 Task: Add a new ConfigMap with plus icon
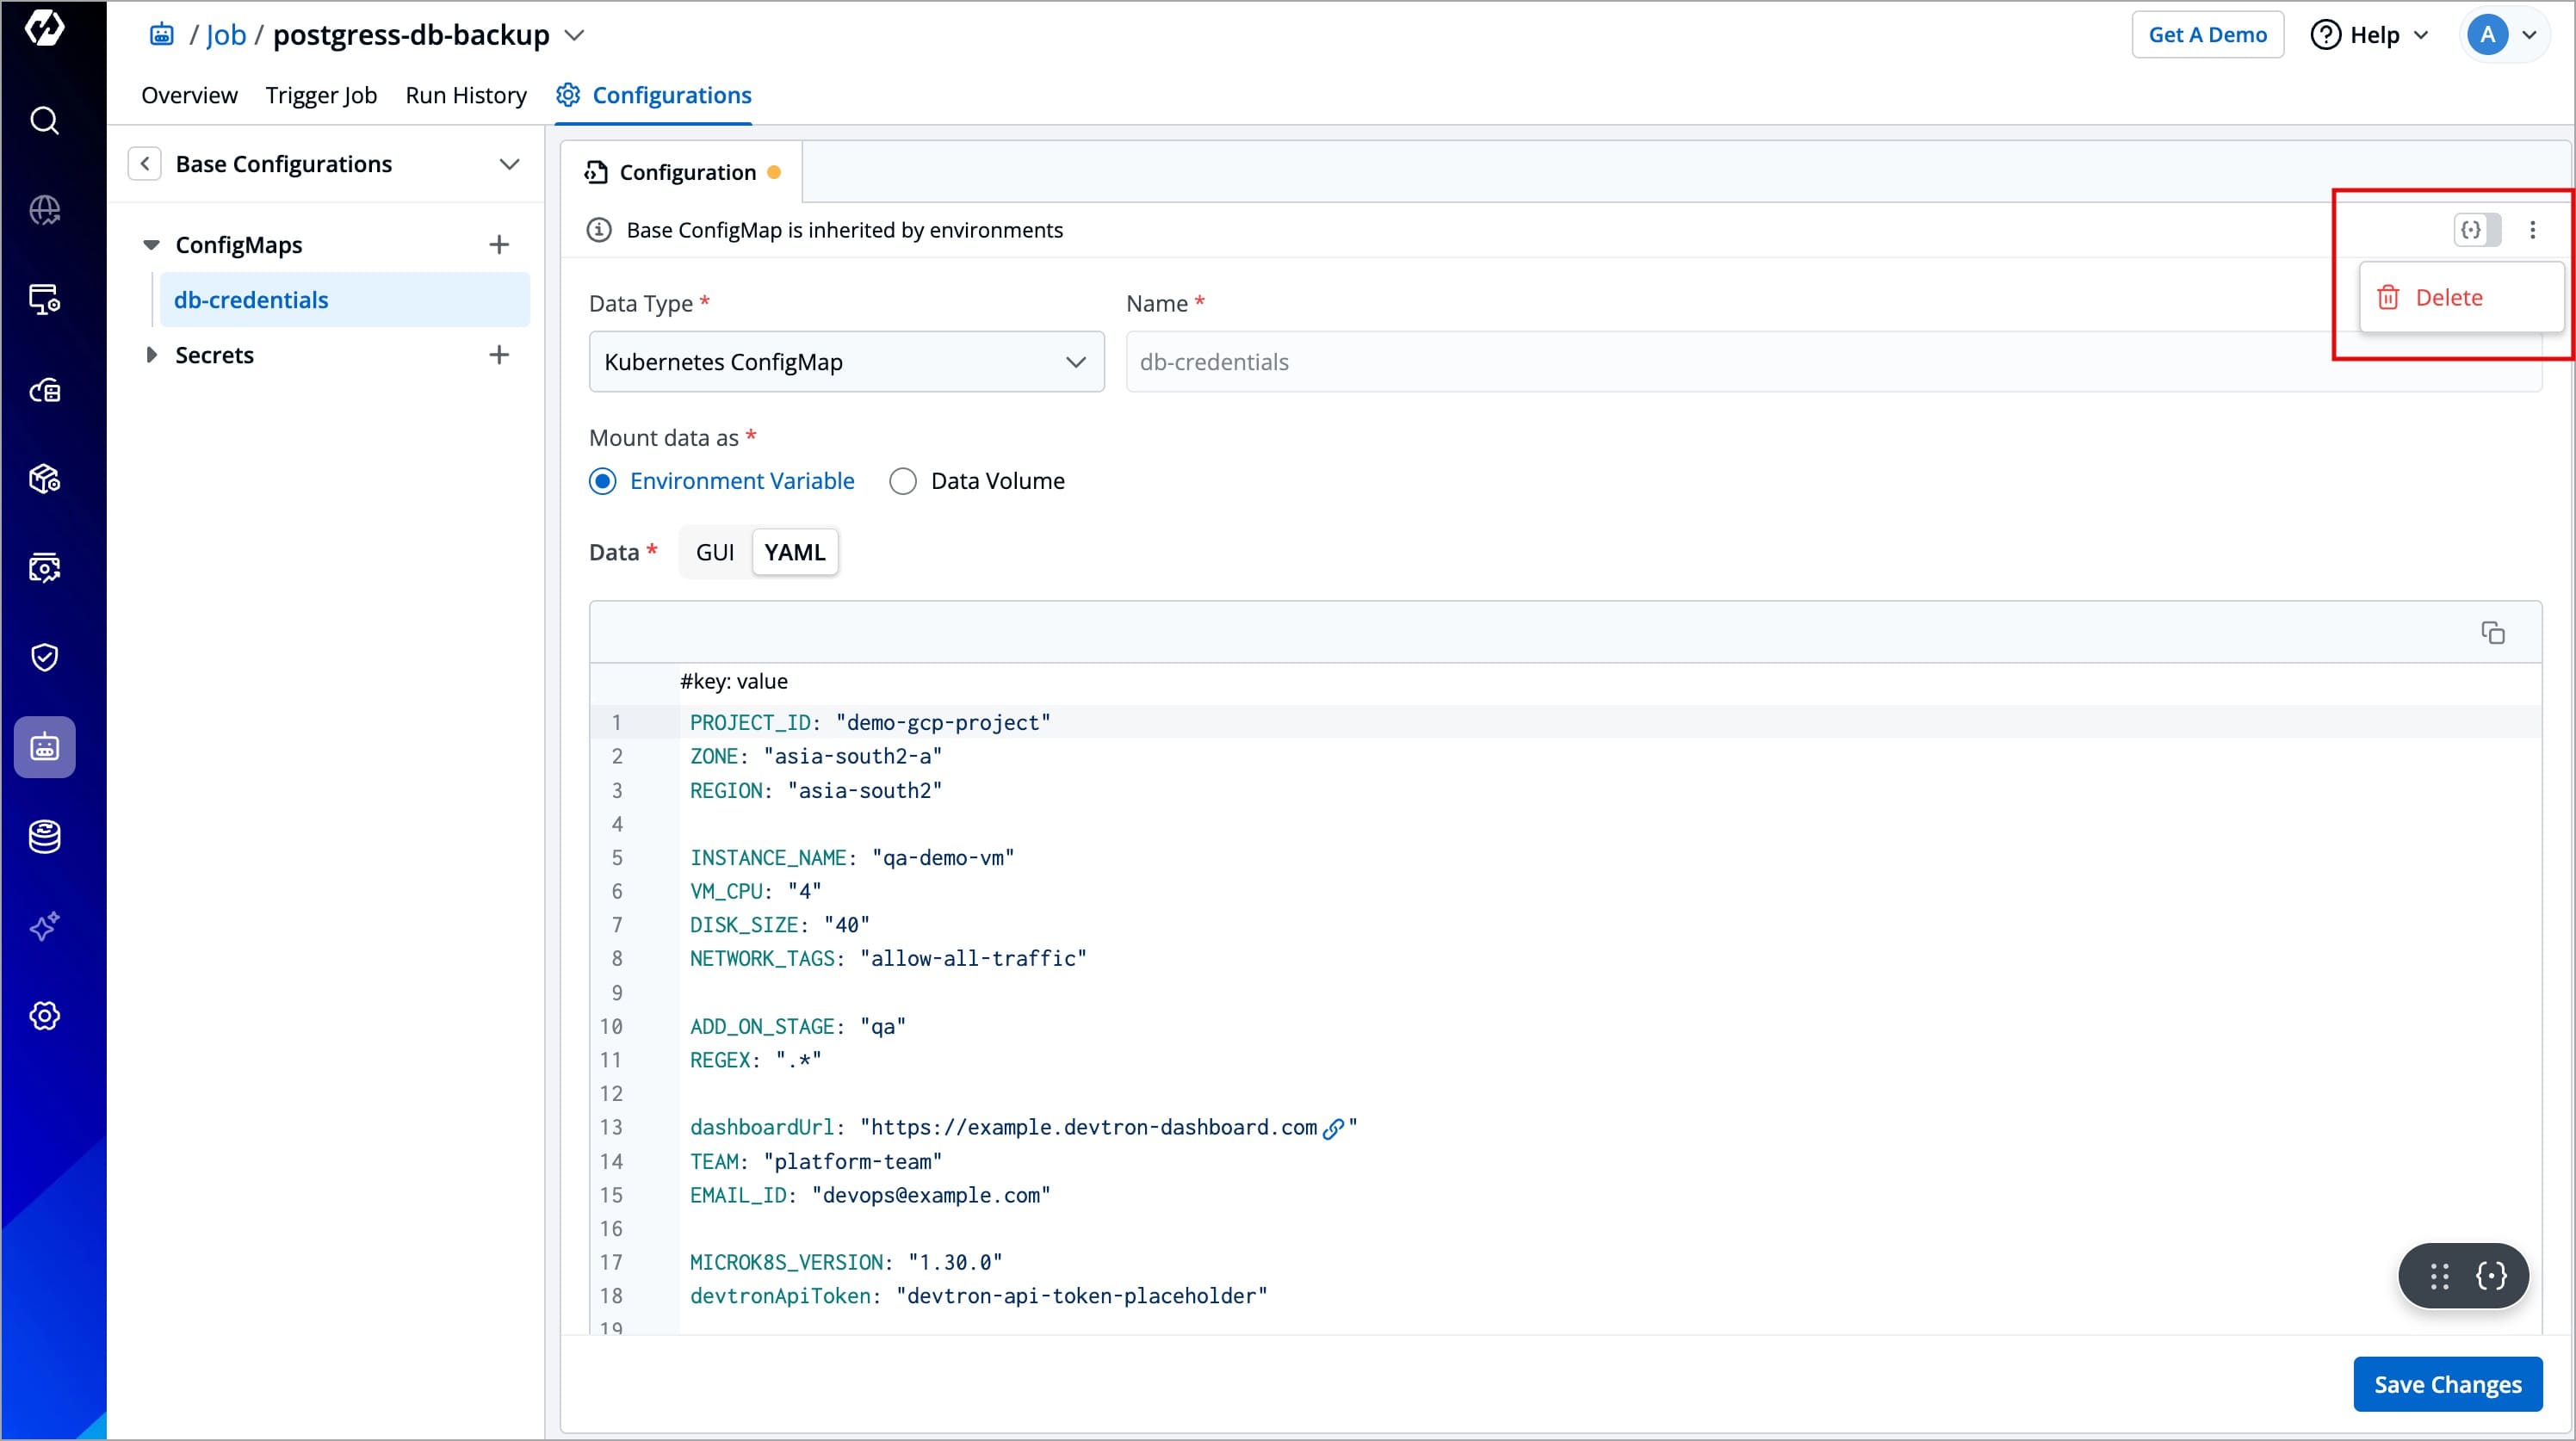coord(499,245)
